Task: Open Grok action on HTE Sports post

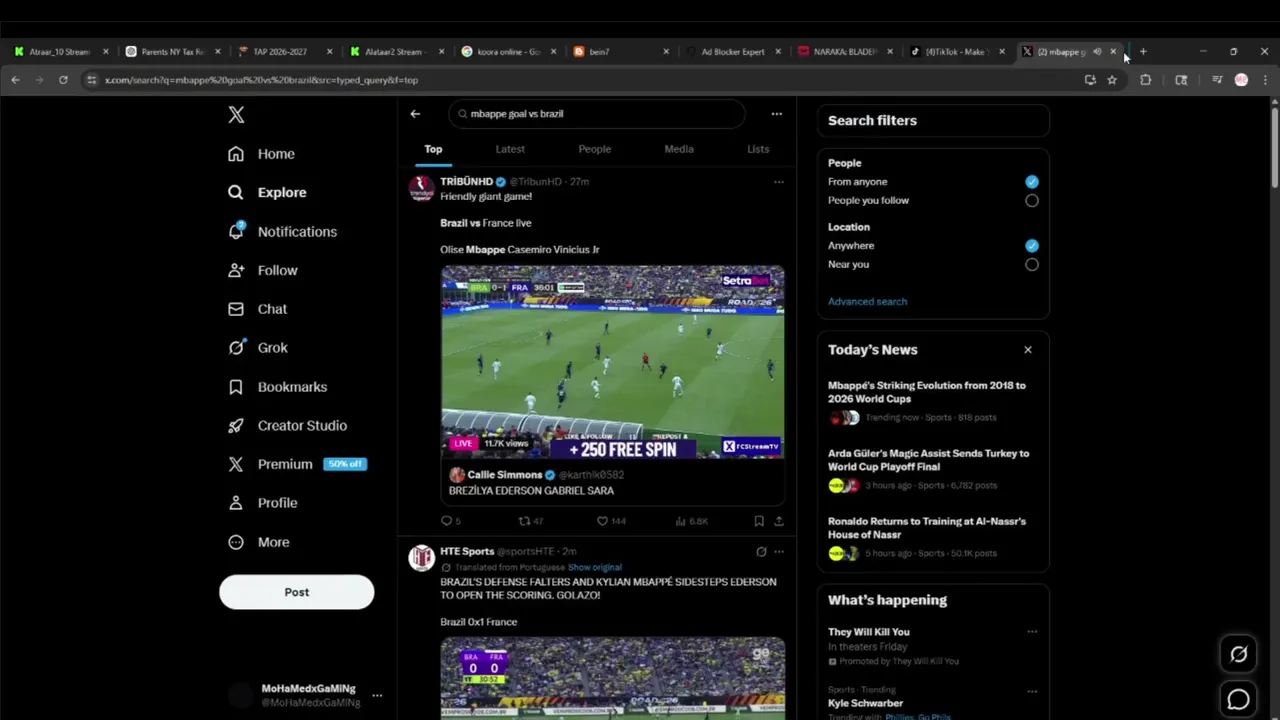Action: [761, 551]
